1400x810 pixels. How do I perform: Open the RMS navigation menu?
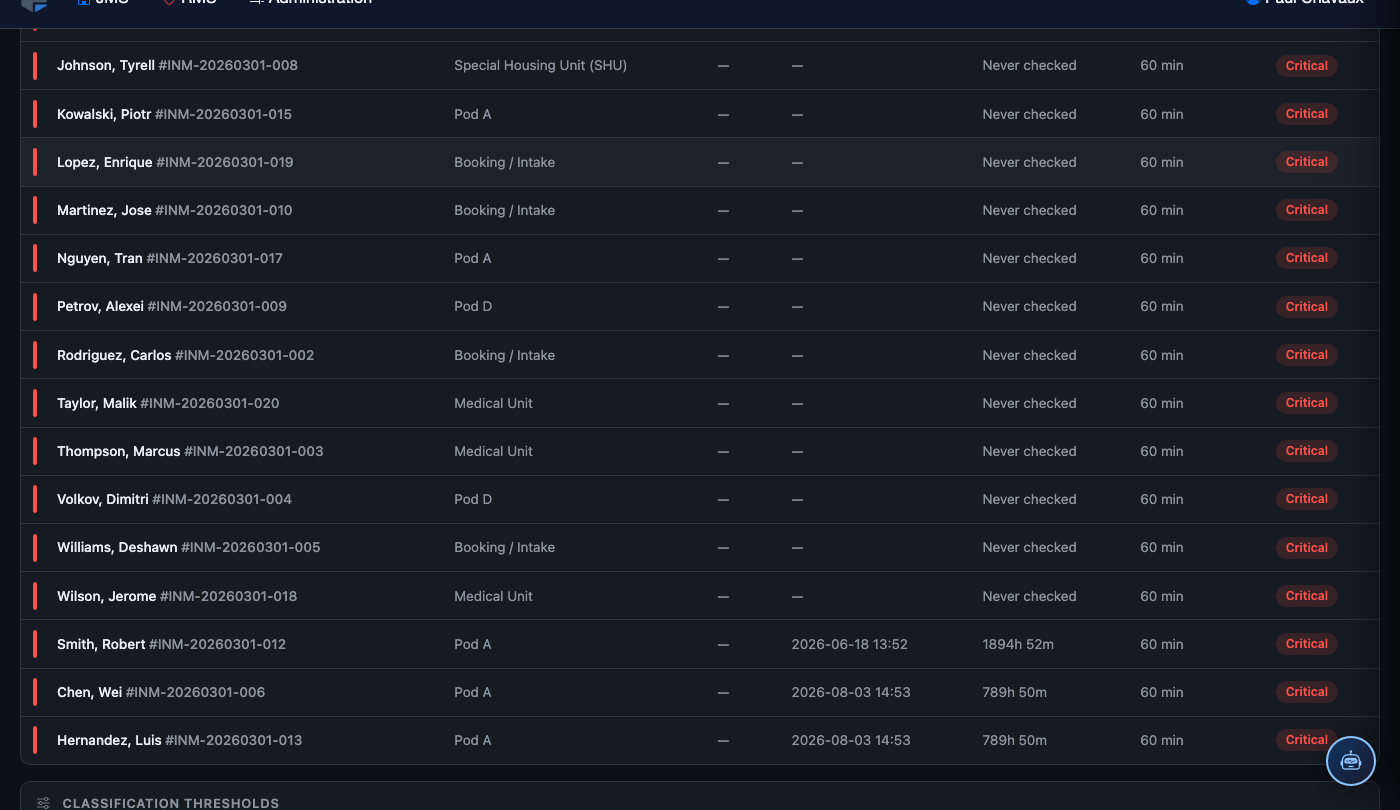click(189, 2)
